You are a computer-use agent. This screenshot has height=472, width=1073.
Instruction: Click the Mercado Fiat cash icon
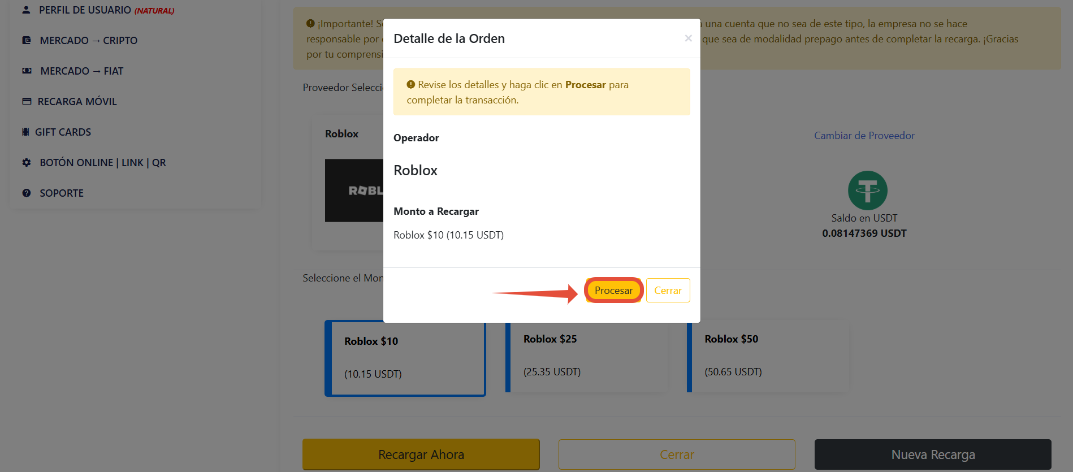26,70
